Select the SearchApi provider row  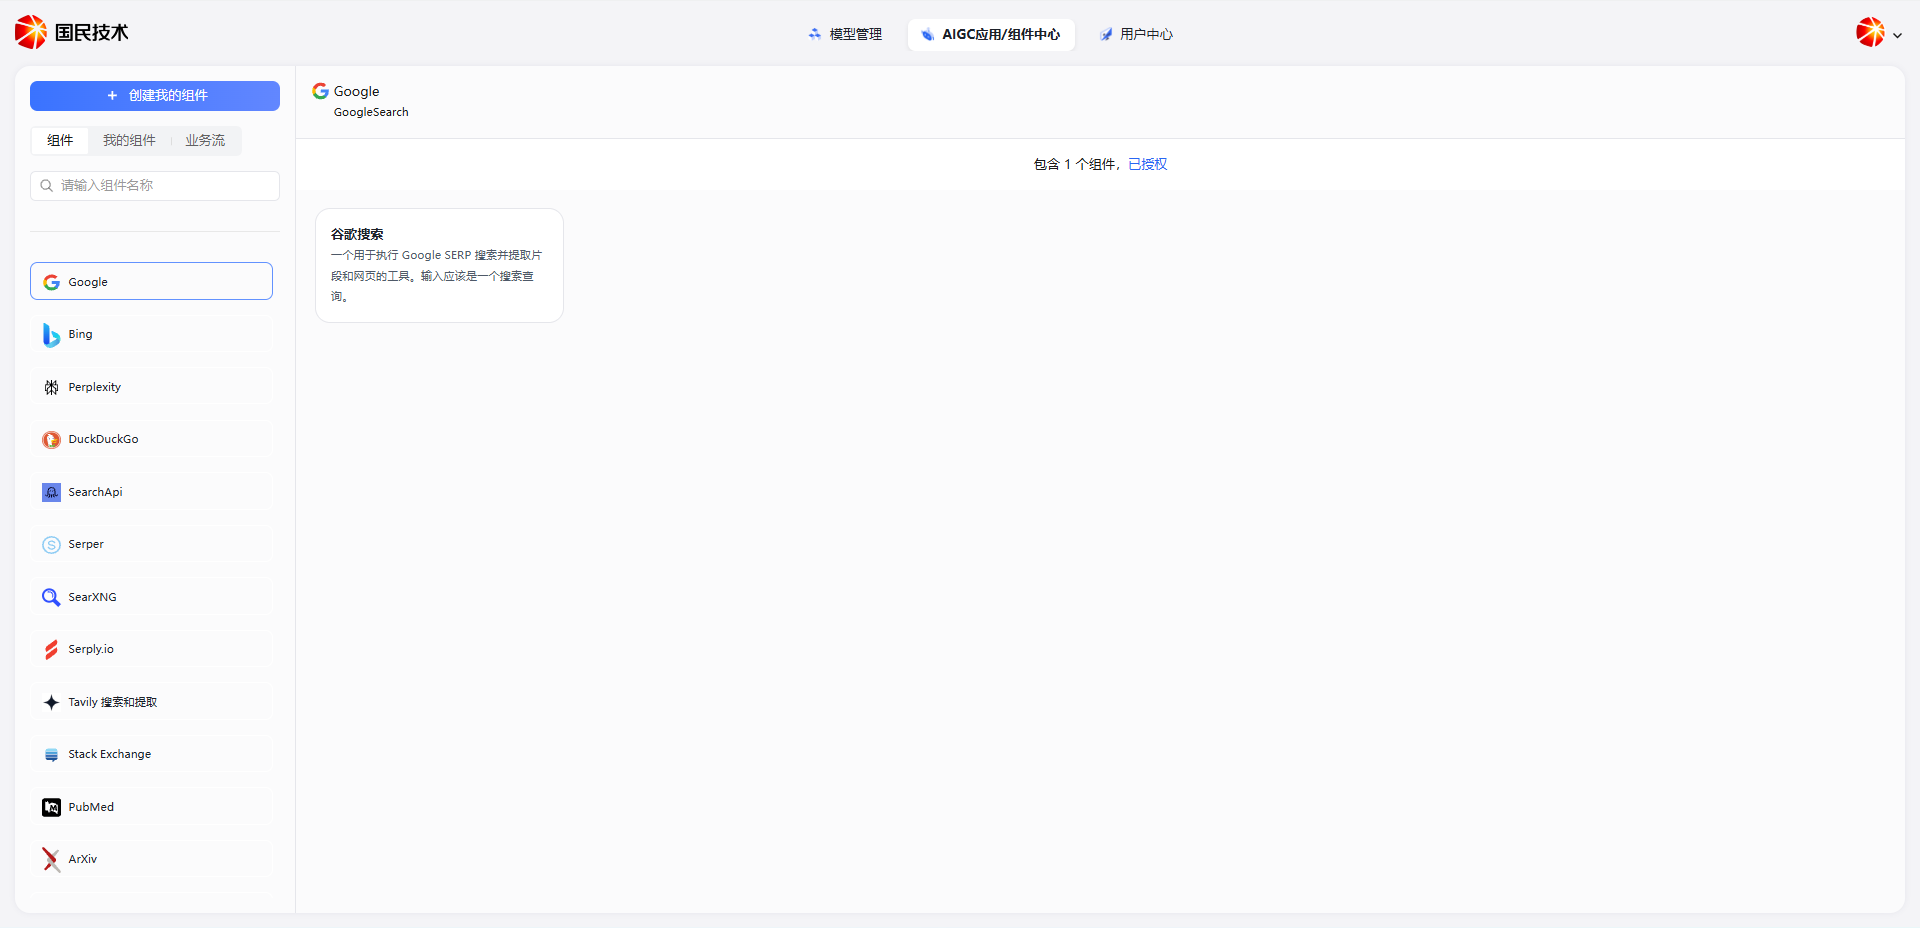151,492
